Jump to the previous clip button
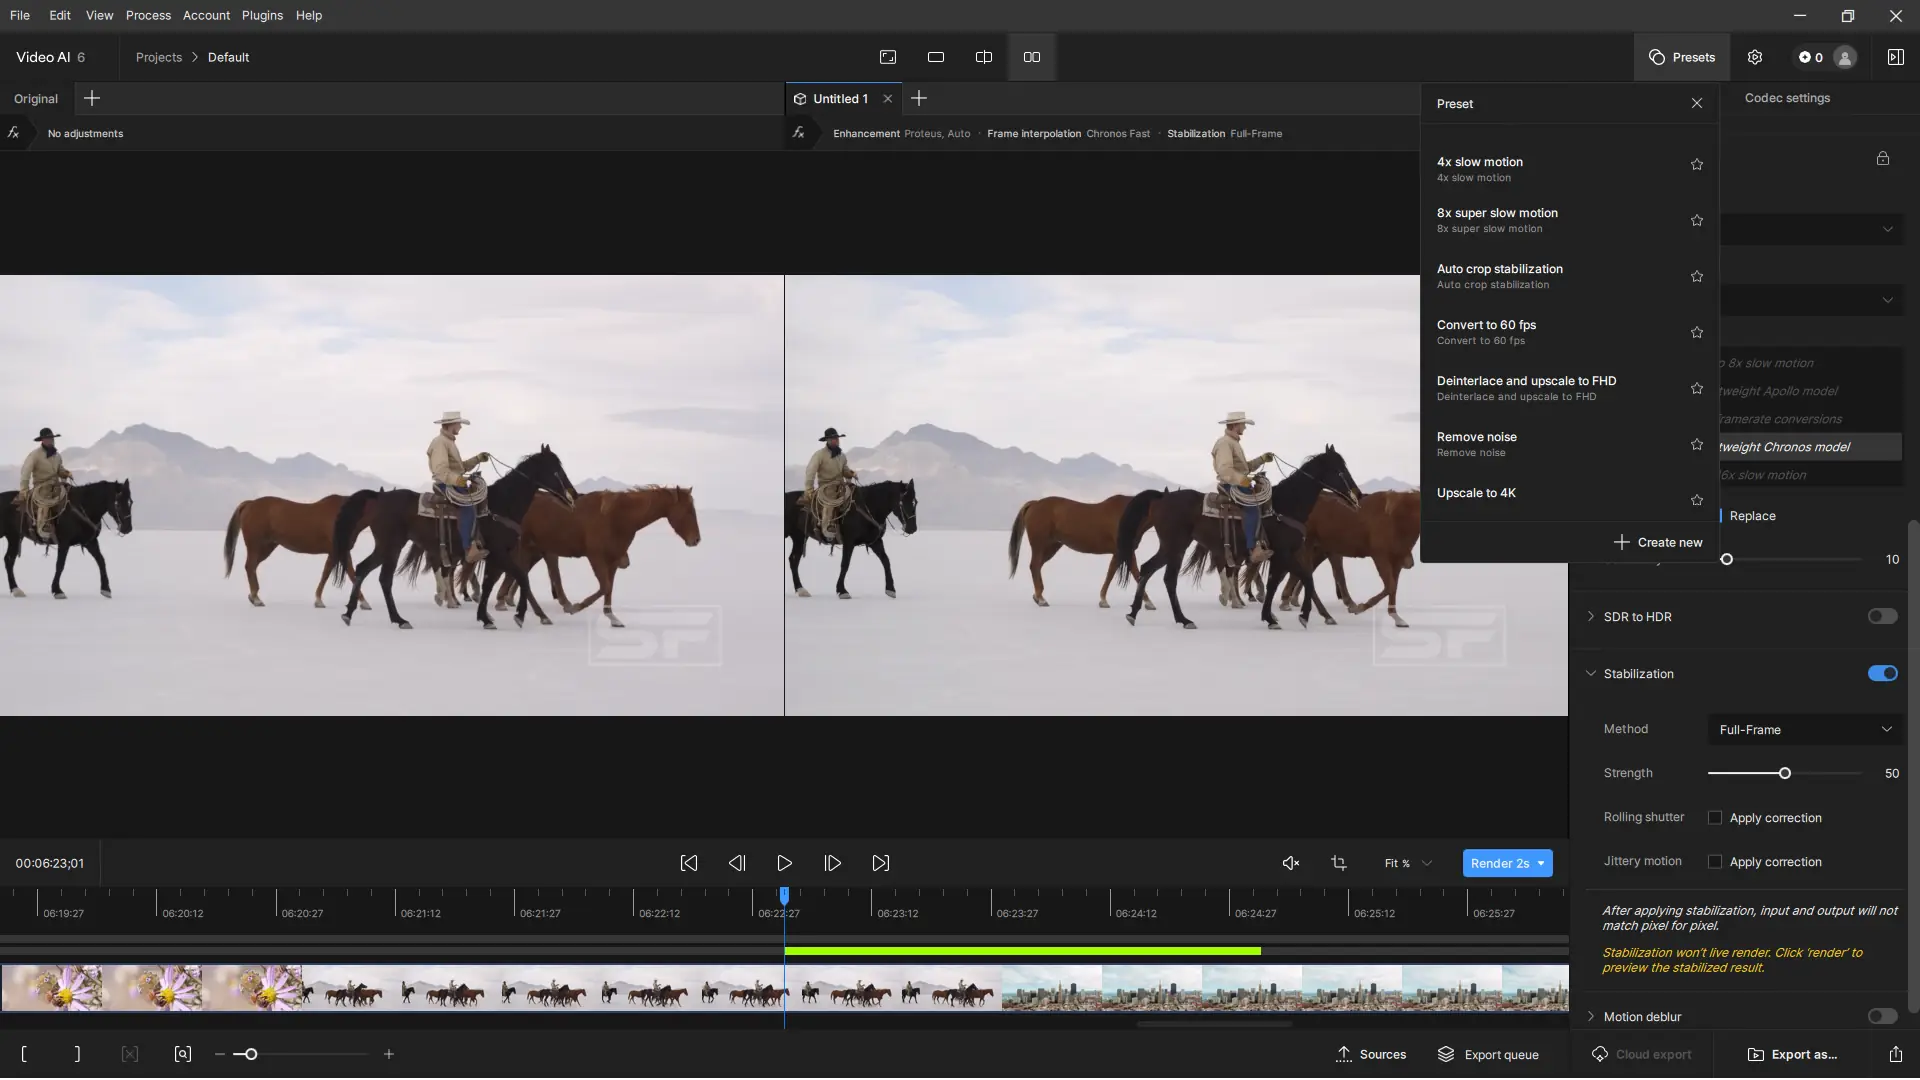 pyautogui.click(x=689, y=863)
